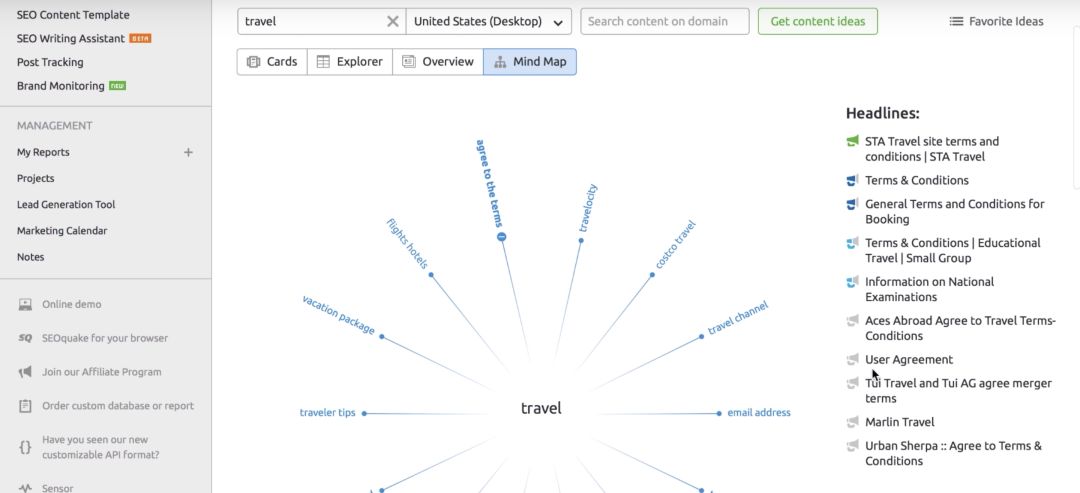
Task: Select the Mind Map tab
Action: click(530, 61)
